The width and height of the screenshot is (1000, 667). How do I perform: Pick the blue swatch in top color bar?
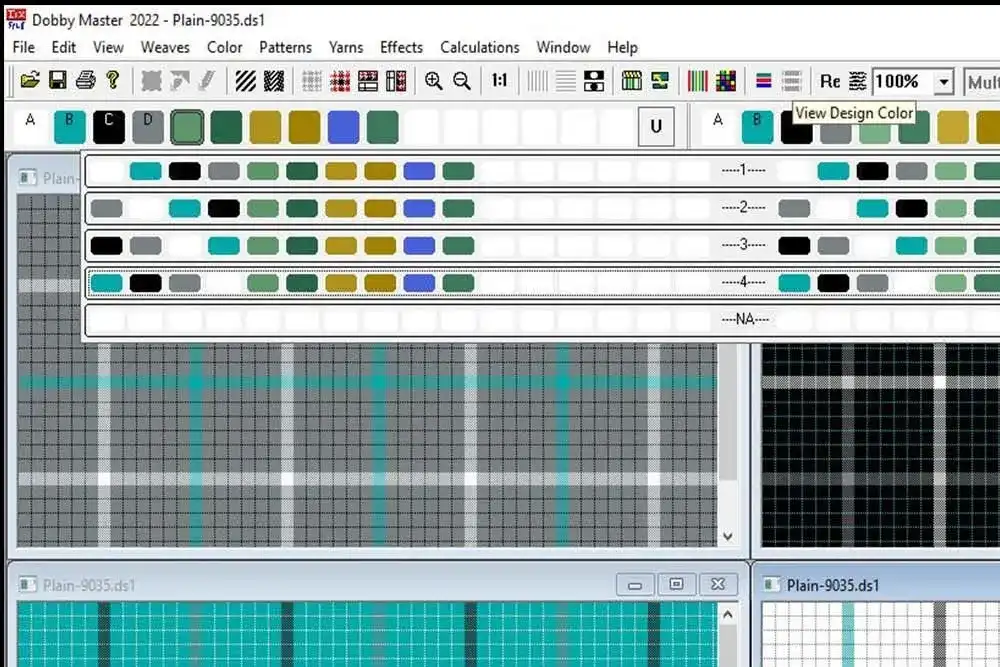pyautogui.click(x=343, y=127)
